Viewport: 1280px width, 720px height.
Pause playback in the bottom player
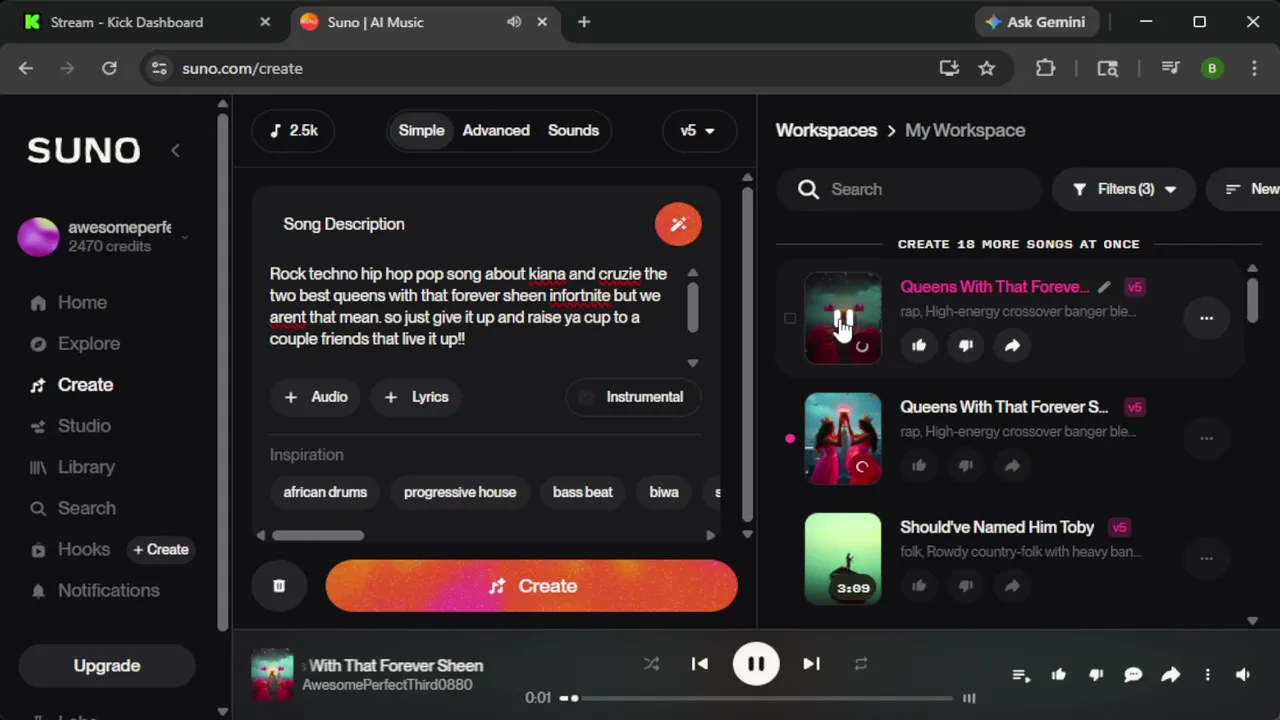click(756, 663)
